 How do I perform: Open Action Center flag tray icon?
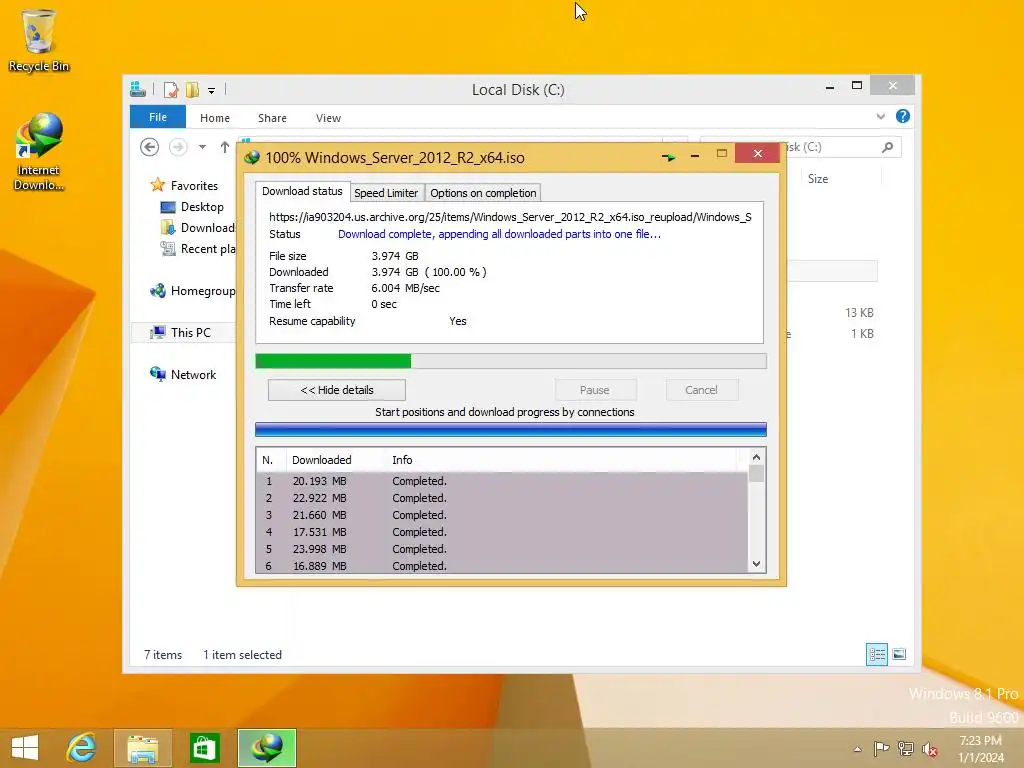[881, 748]
